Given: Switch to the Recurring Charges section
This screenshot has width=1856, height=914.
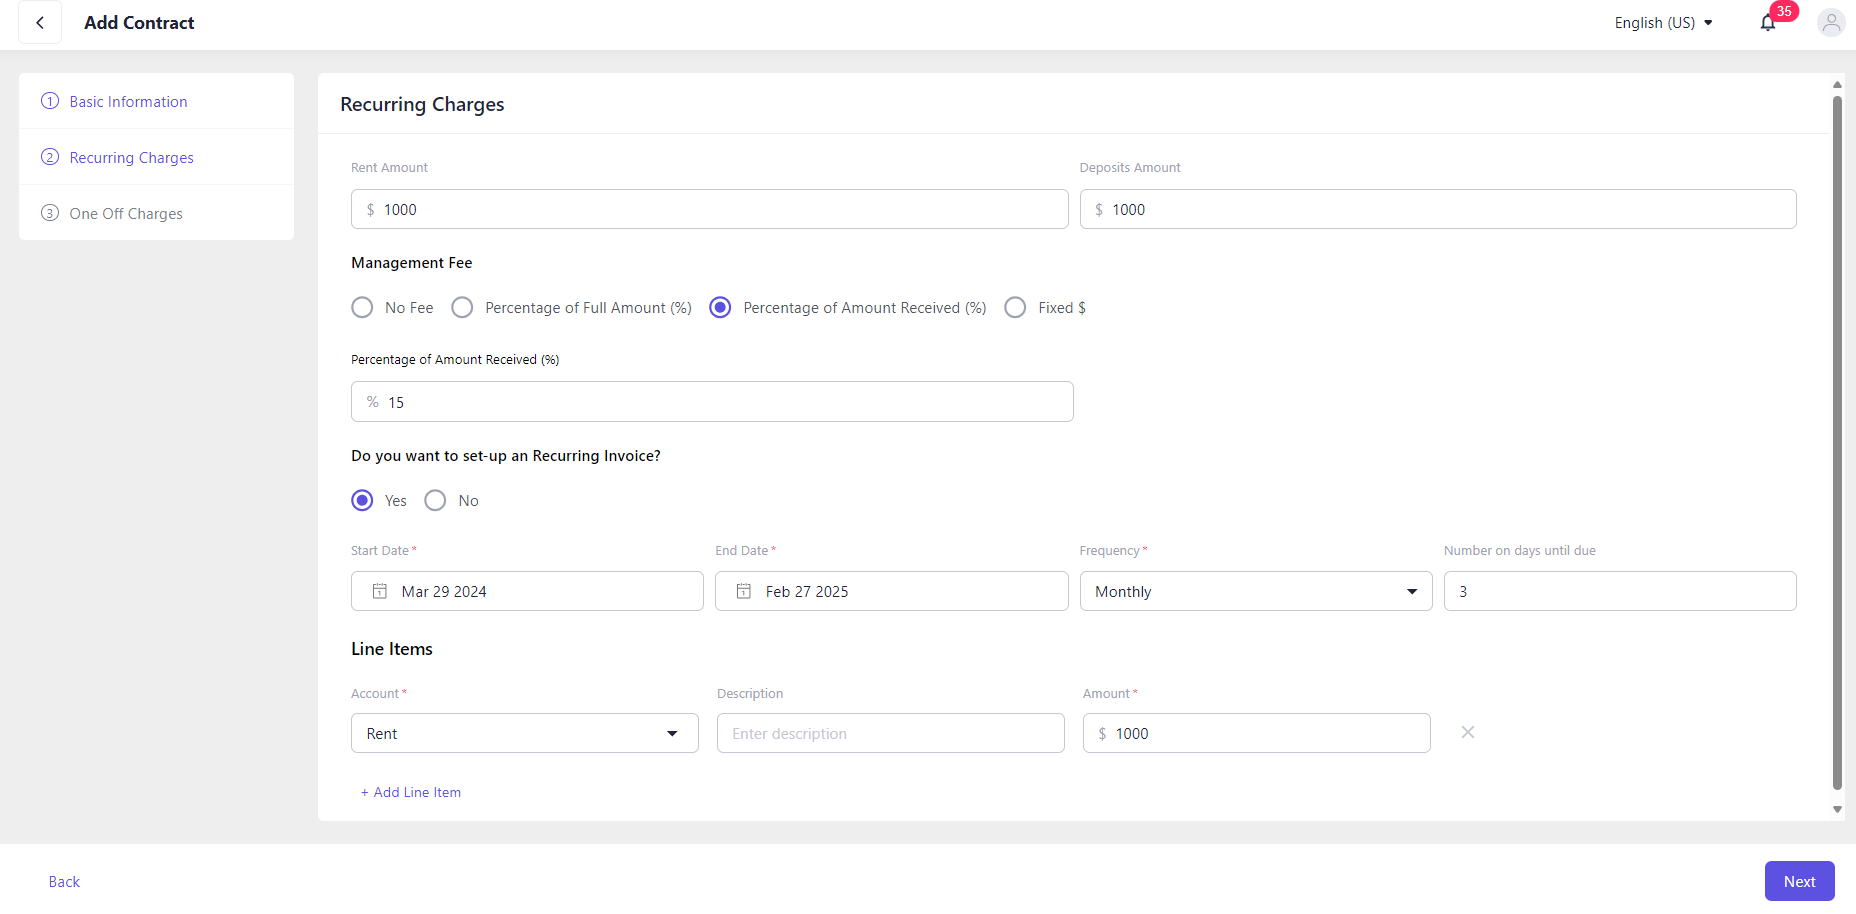Looking at the screenshot, I should click(x=131, y=157).
